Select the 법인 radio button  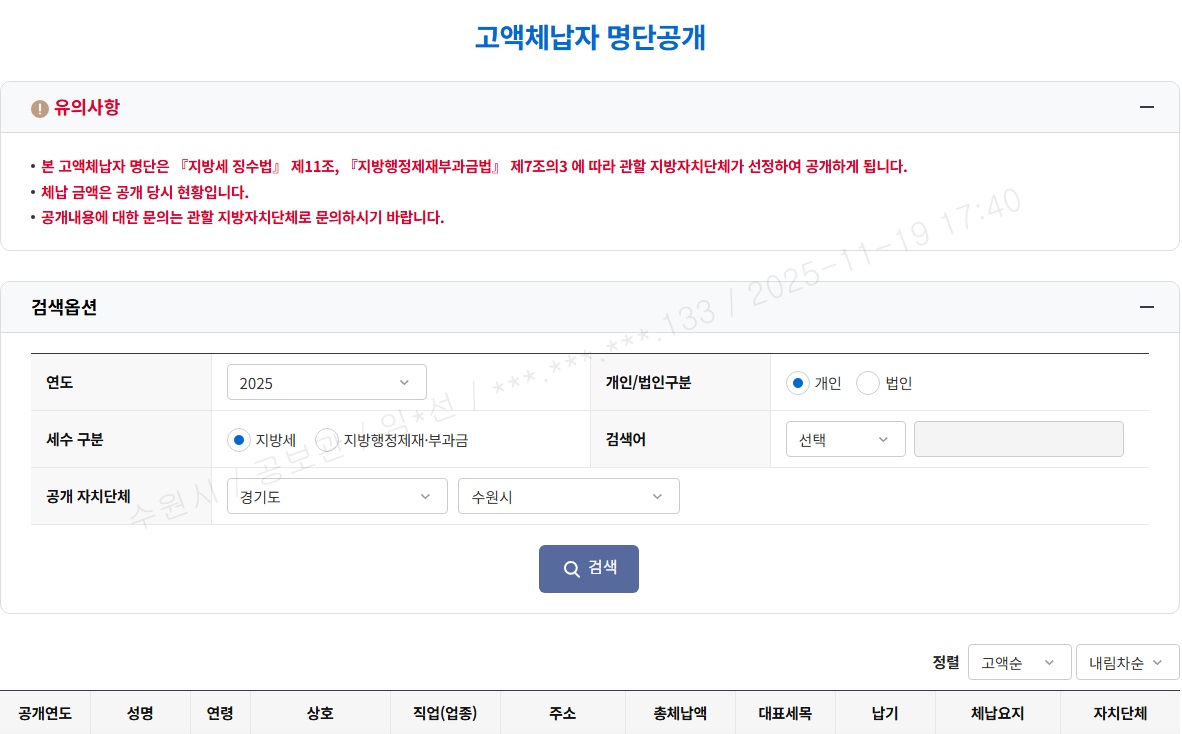pos(868,383)
